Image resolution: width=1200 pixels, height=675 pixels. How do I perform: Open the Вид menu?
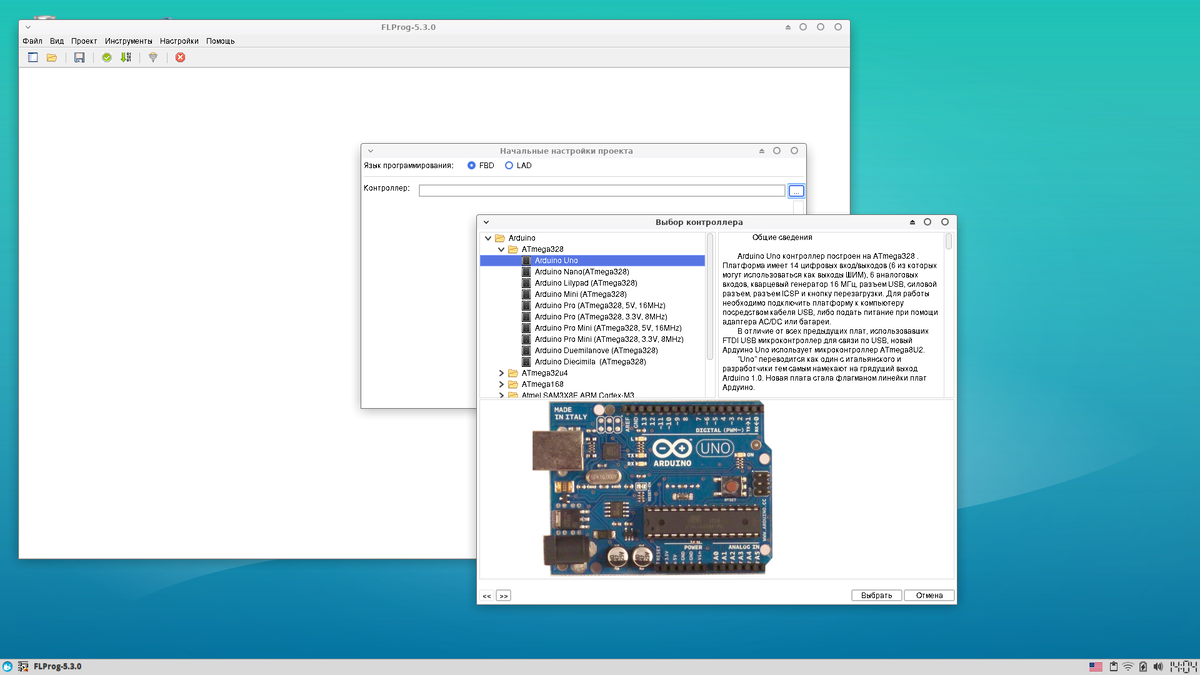[57, 41]
